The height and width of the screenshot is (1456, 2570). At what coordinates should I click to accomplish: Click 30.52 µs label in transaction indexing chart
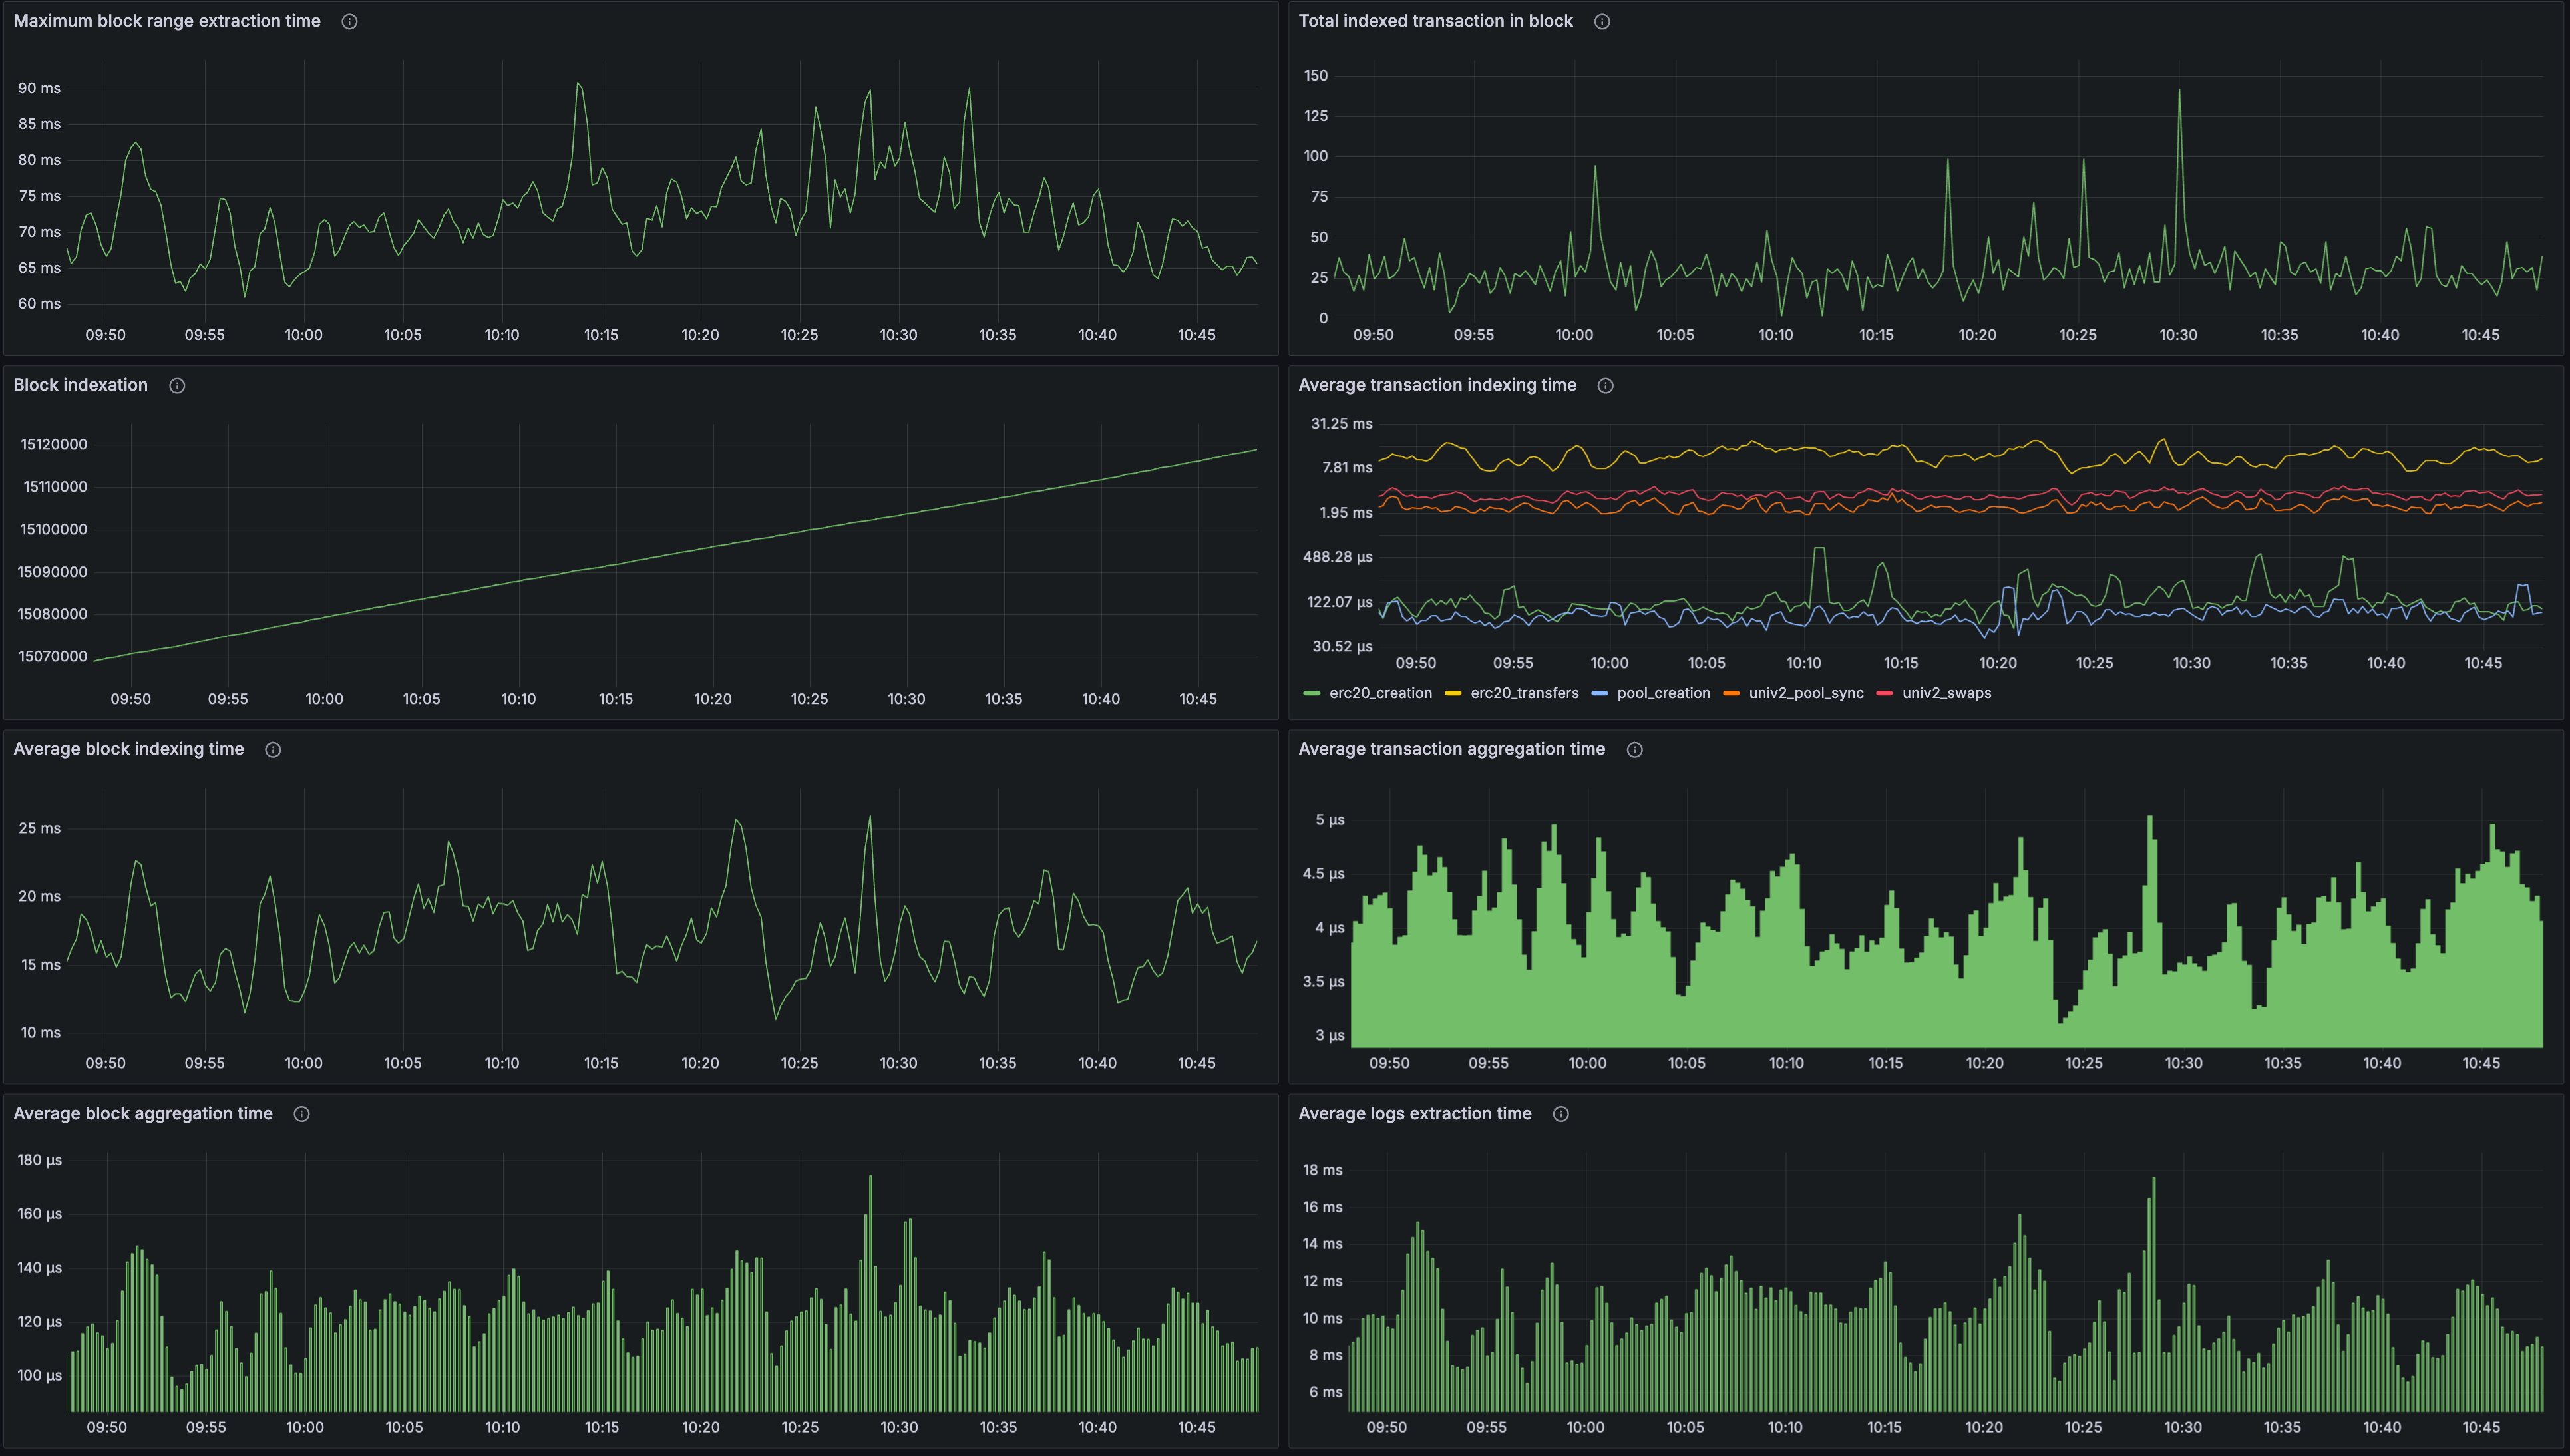point(1342,646)
